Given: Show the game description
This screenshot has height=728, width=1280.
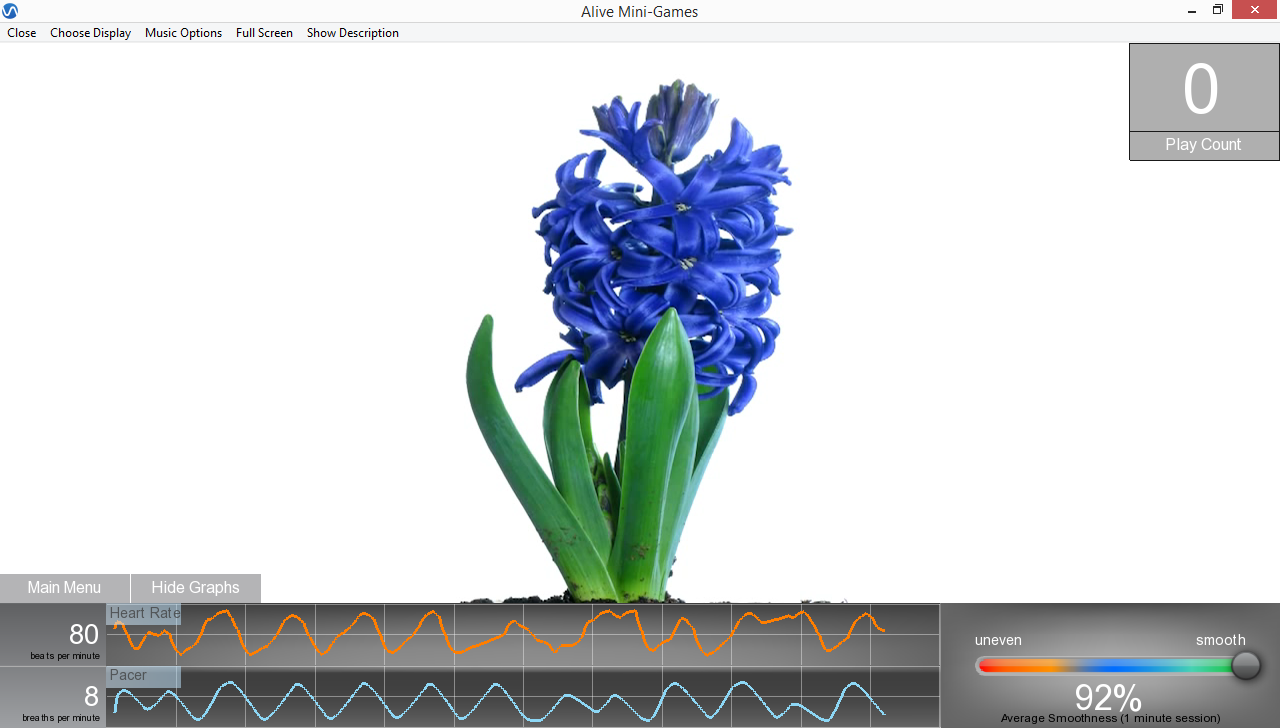Looking at the screenshot, I should point(352,33).
